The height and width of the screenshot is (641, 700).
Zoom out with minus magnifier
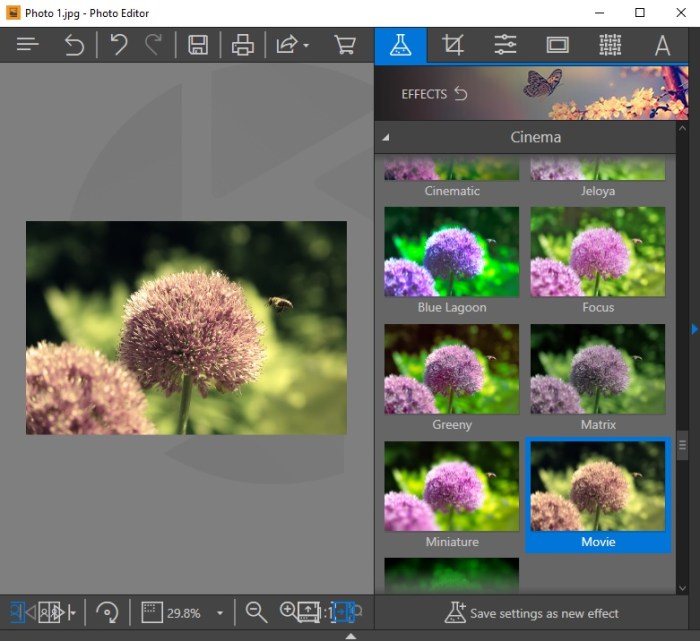[x=256, y=612]
